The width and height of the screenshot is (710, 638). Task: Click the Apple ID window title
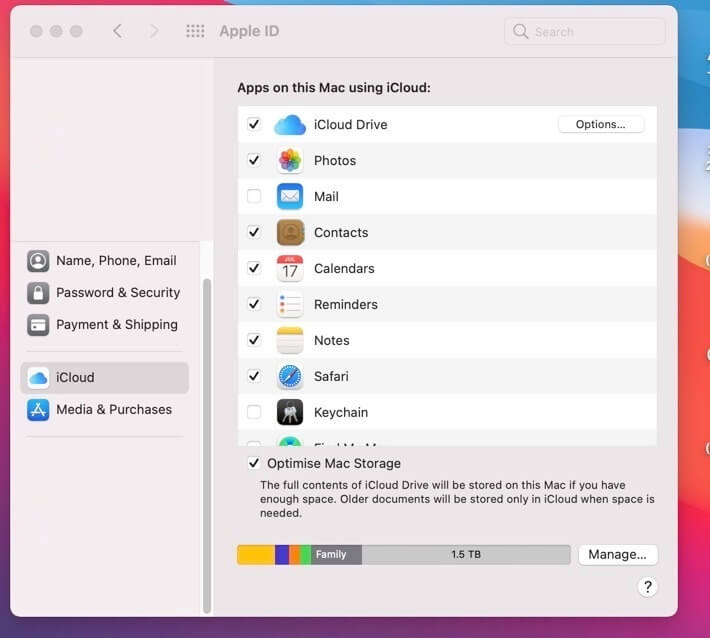pos(249,31)
